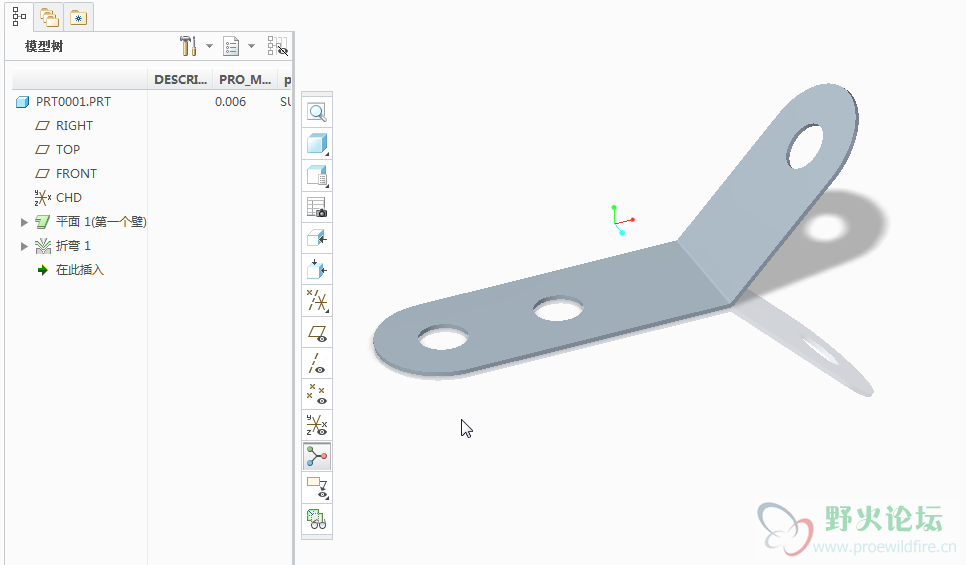The image size is (966, 565).
Task: Click the middle hole on the flat wall
Action: pyautogui.click(x=558, y=309)
